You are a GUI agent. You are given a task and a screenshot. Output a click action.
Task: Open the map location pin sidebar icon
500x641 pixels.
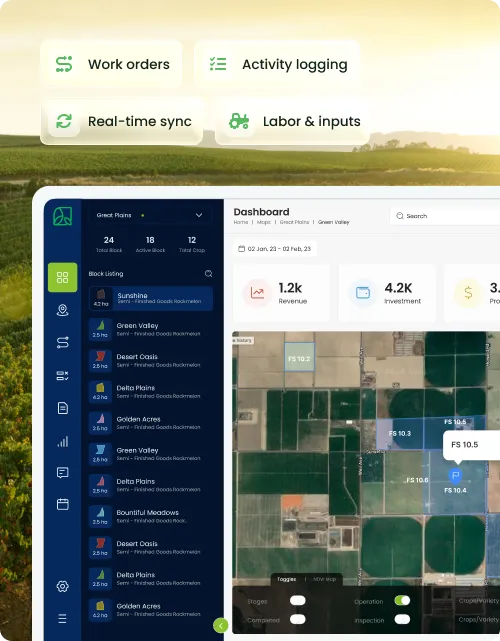(63, 310)
